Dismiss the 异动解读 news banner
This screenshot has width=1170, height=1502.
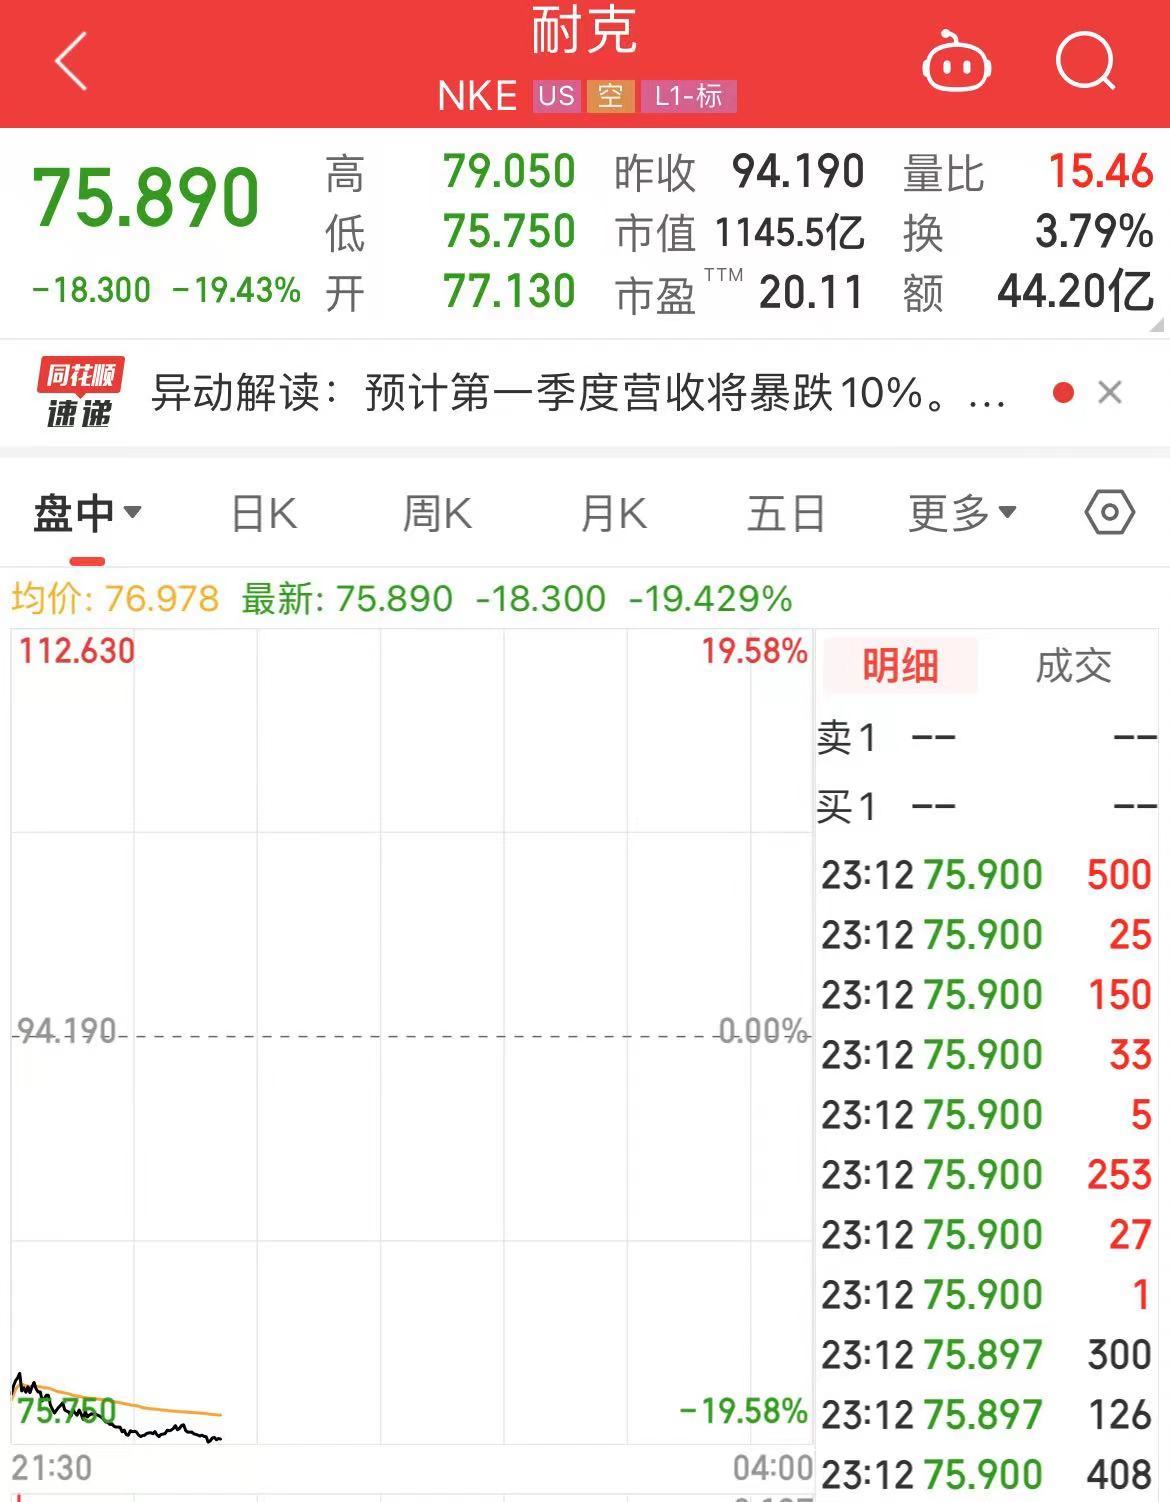(1110, 392)
